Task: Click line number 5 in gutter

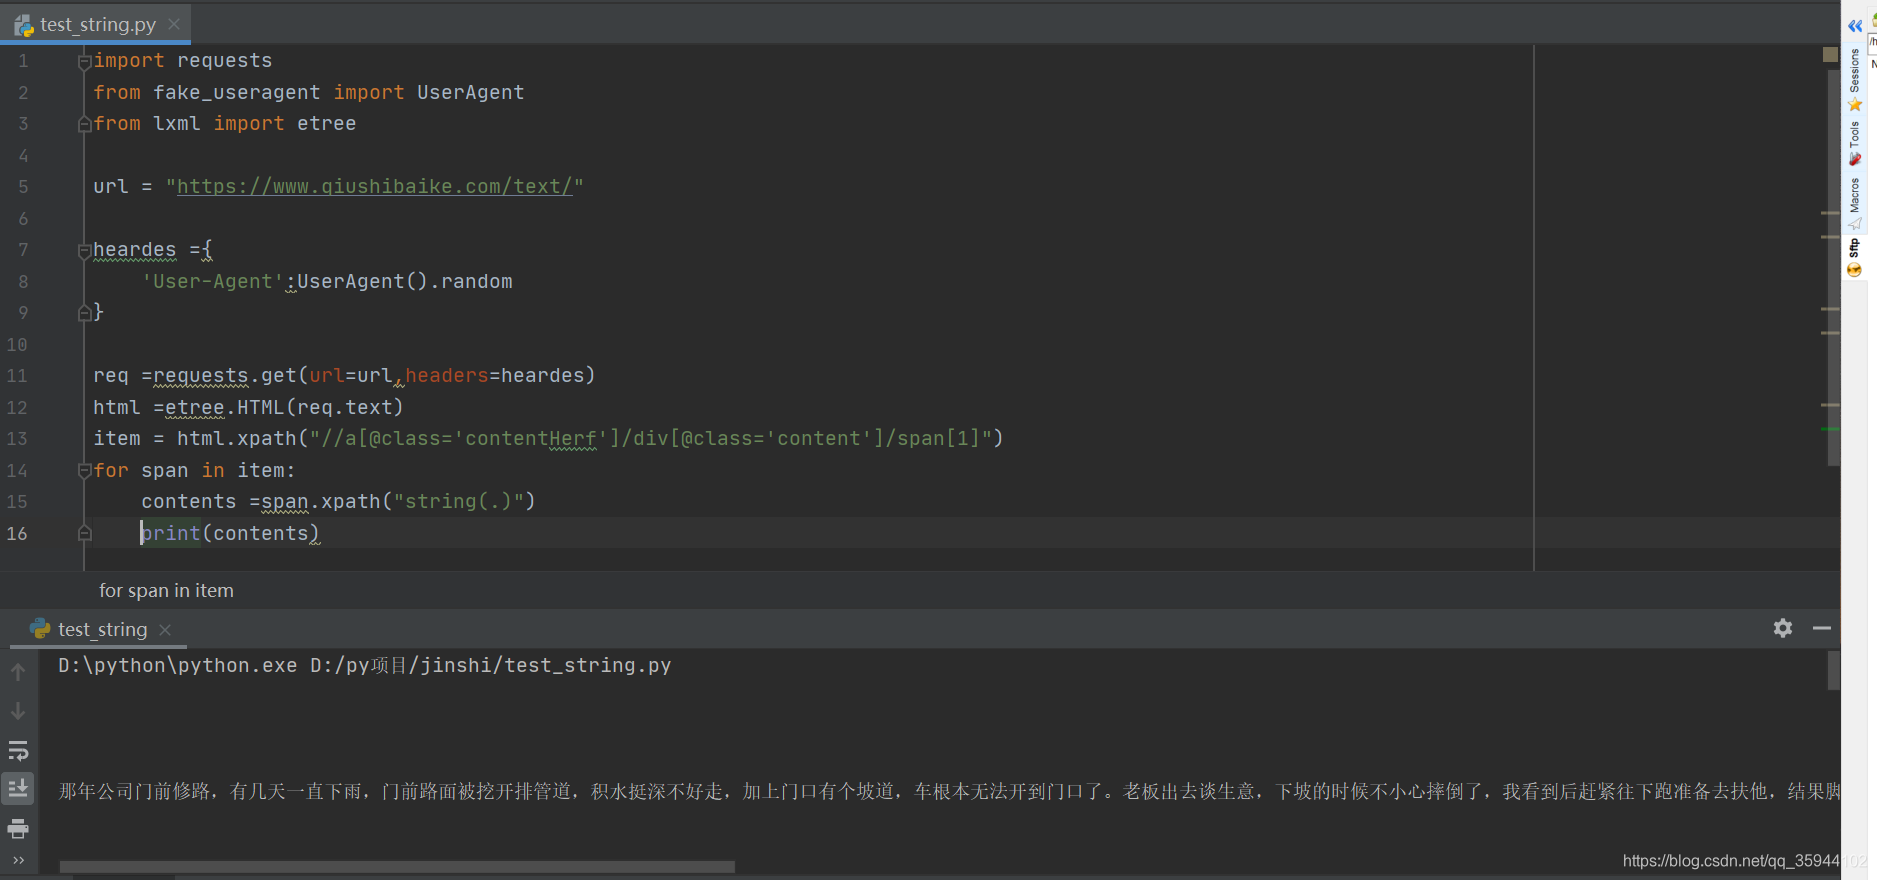Action: [x=23, y=187]
